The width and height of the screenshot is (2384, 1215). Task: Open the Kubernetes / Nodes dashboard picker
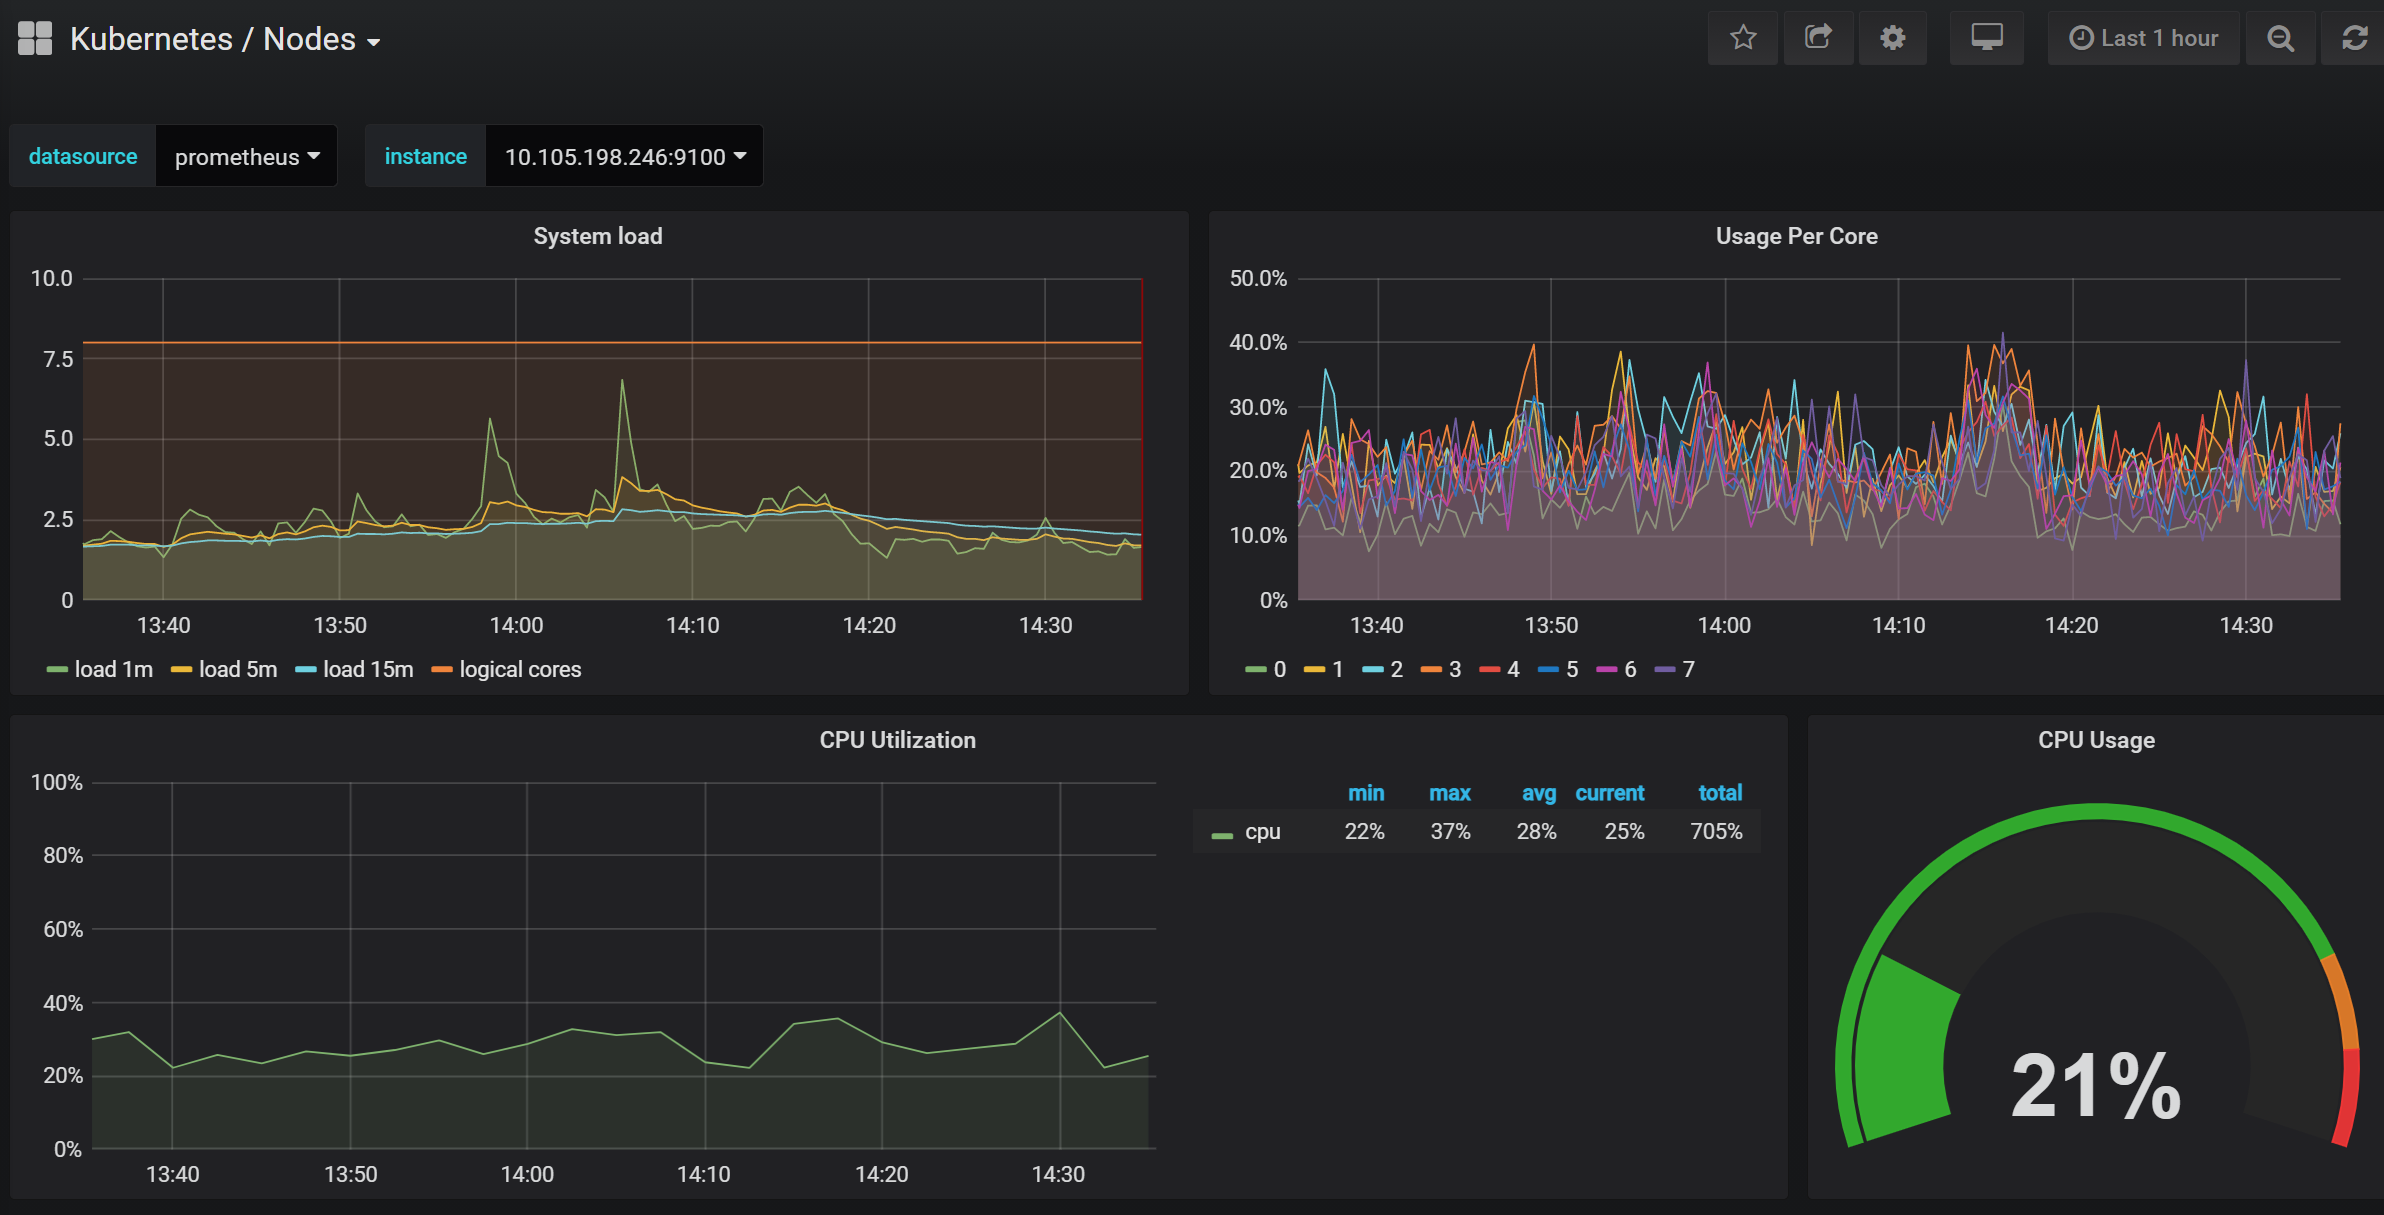click(225, 39)
